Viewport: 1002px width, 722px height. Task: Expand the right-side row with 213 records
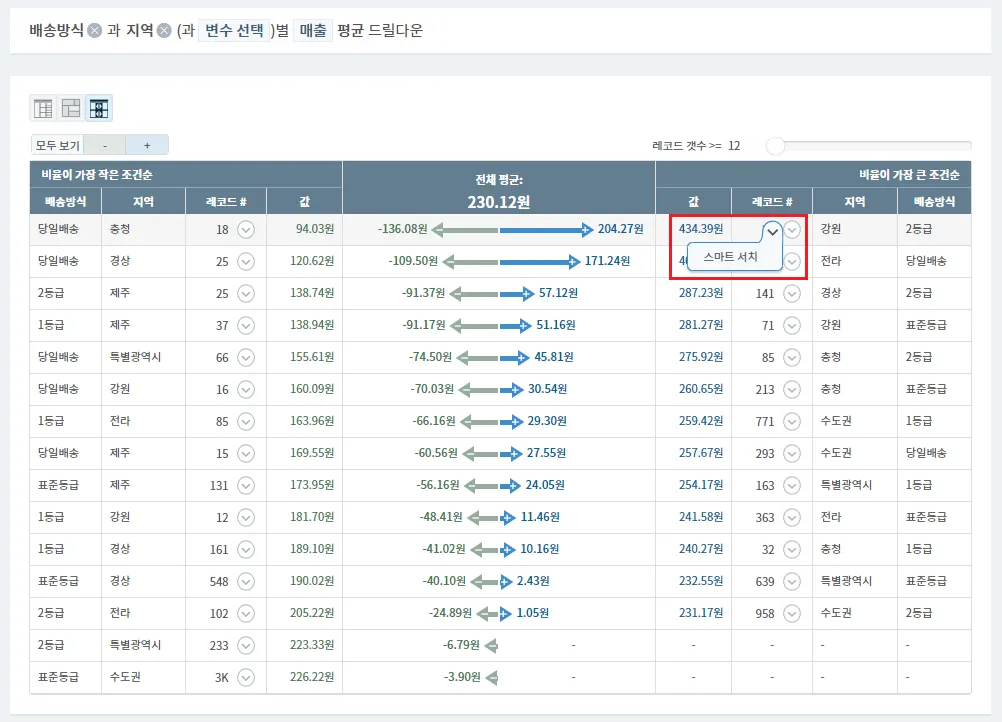pyautogui.click(x=792, y=389)
